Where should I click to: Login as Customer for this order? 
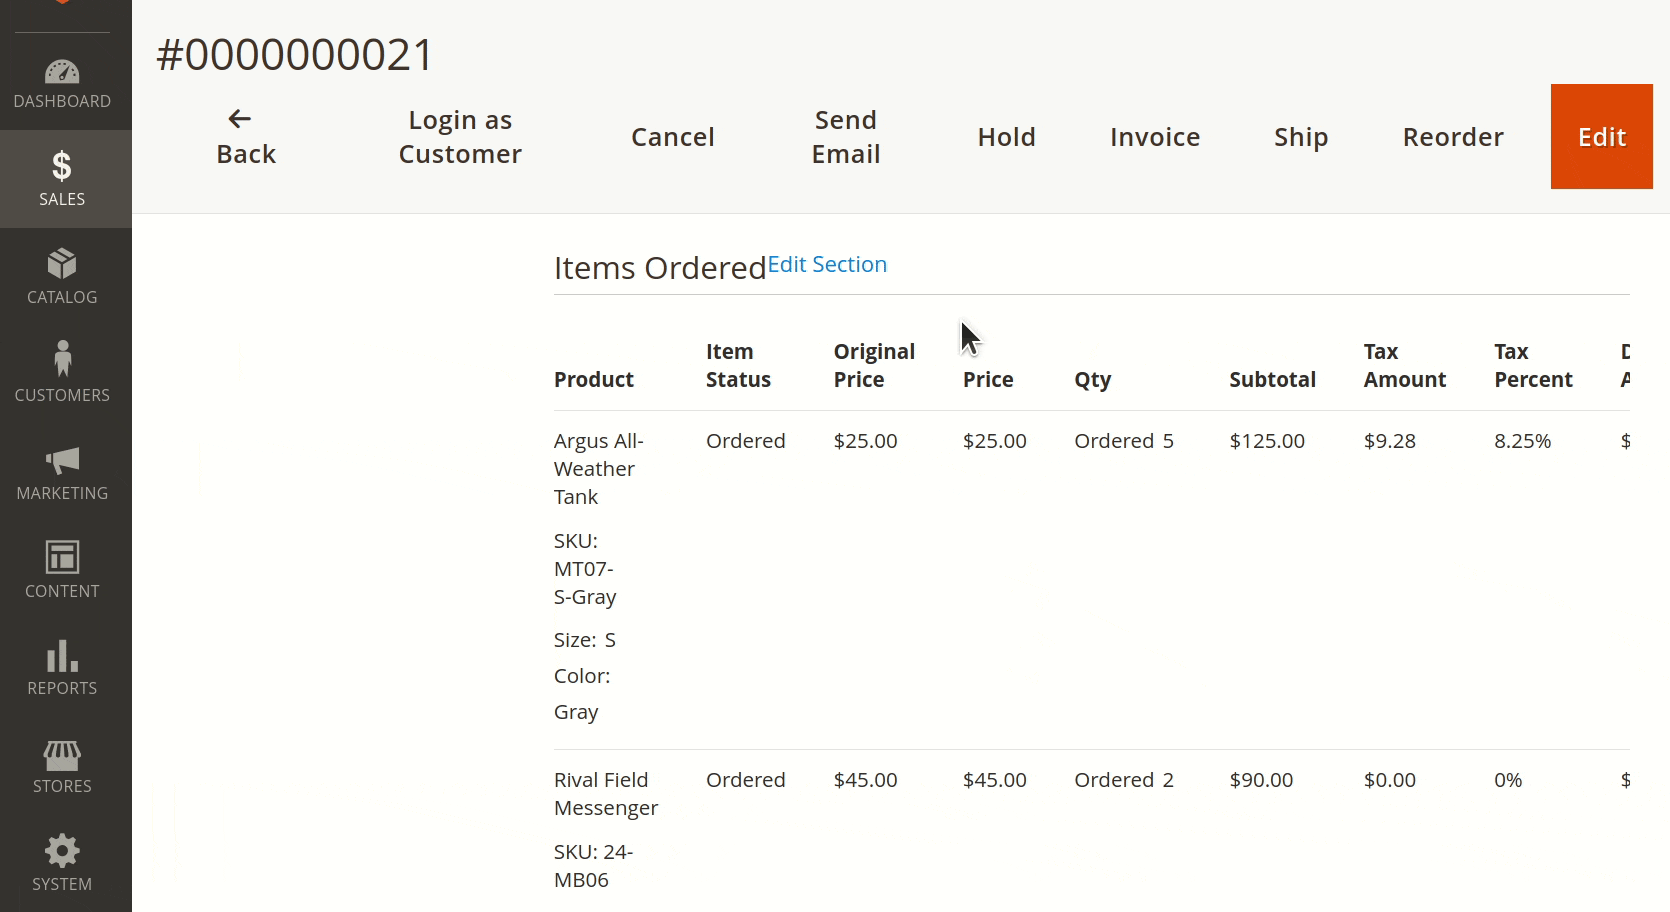[x=459, y=136]
